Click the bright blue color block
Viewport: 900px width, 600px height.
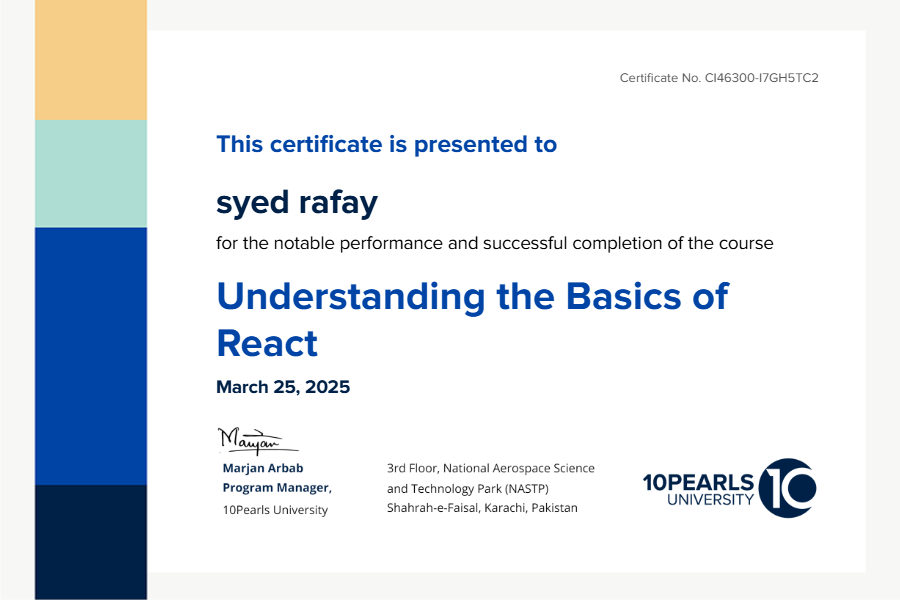point(91,355)
